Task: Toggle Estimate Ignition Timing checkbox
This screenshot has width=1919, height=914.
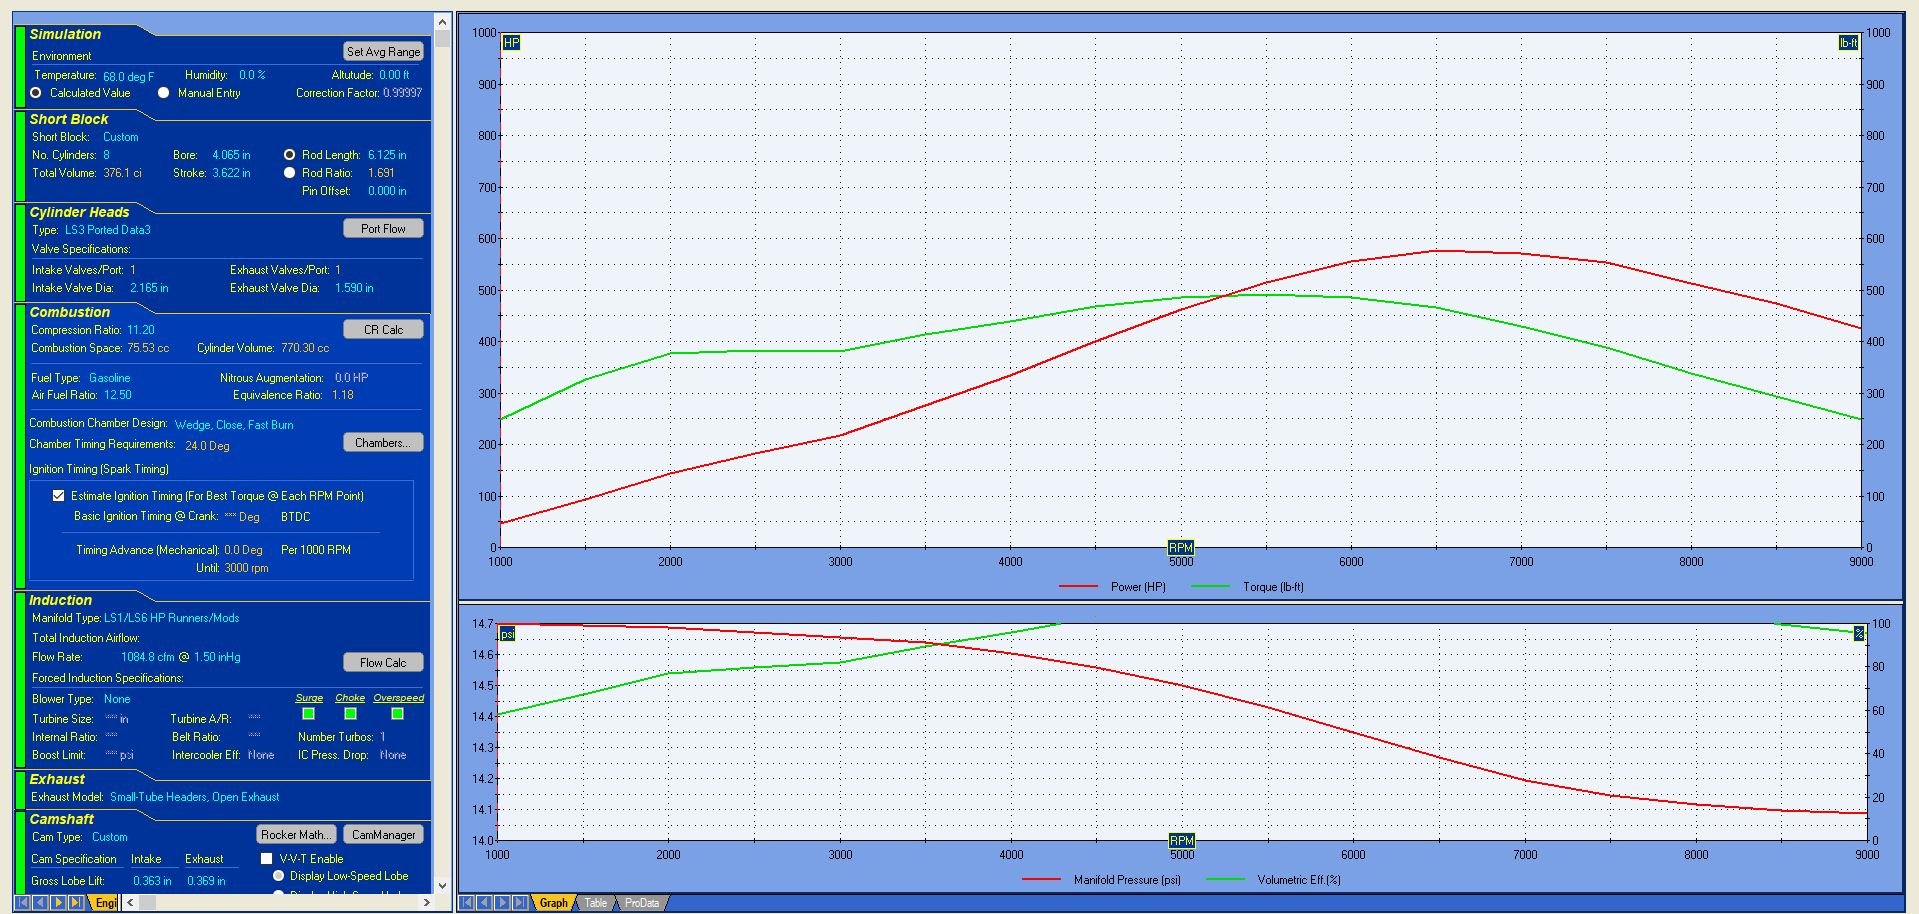Action: pos(58,495)
